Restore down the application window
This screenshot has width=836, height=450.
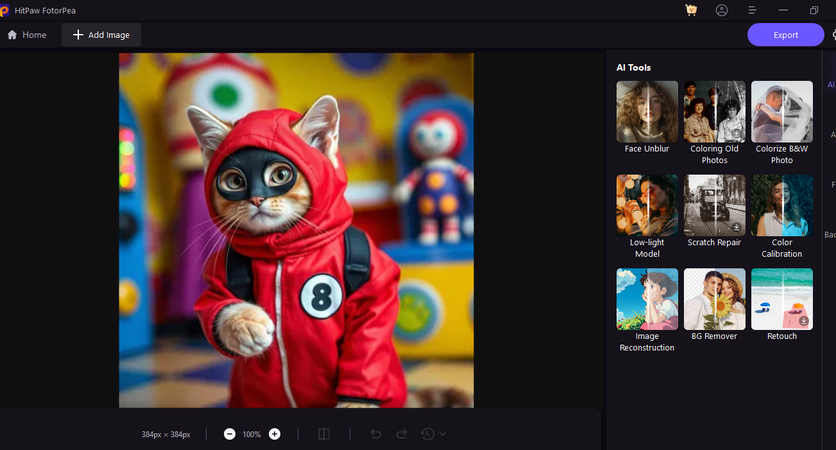click(814, 10)
